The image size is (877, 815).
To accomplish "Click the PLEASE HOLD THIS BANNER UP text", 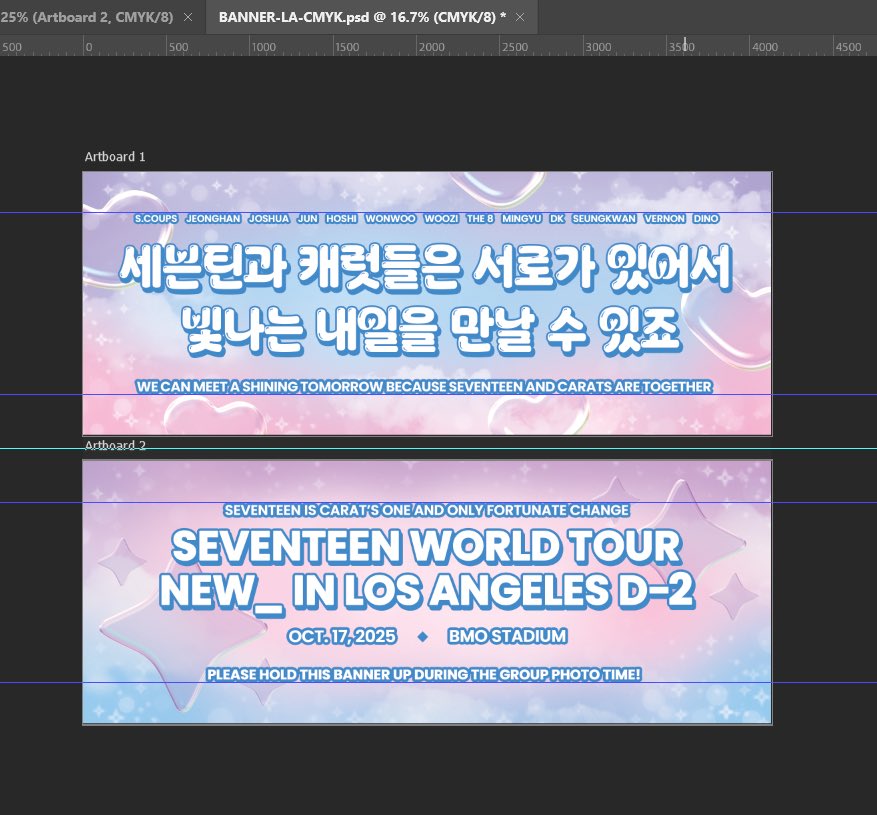I will [x=424, y=675].
